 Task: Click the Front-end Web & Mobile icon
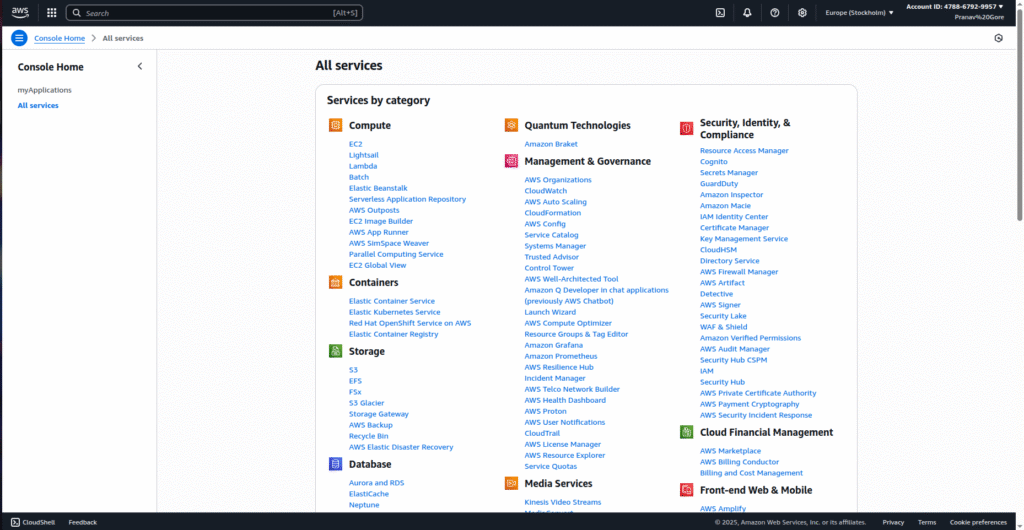(x=686, y=490)
